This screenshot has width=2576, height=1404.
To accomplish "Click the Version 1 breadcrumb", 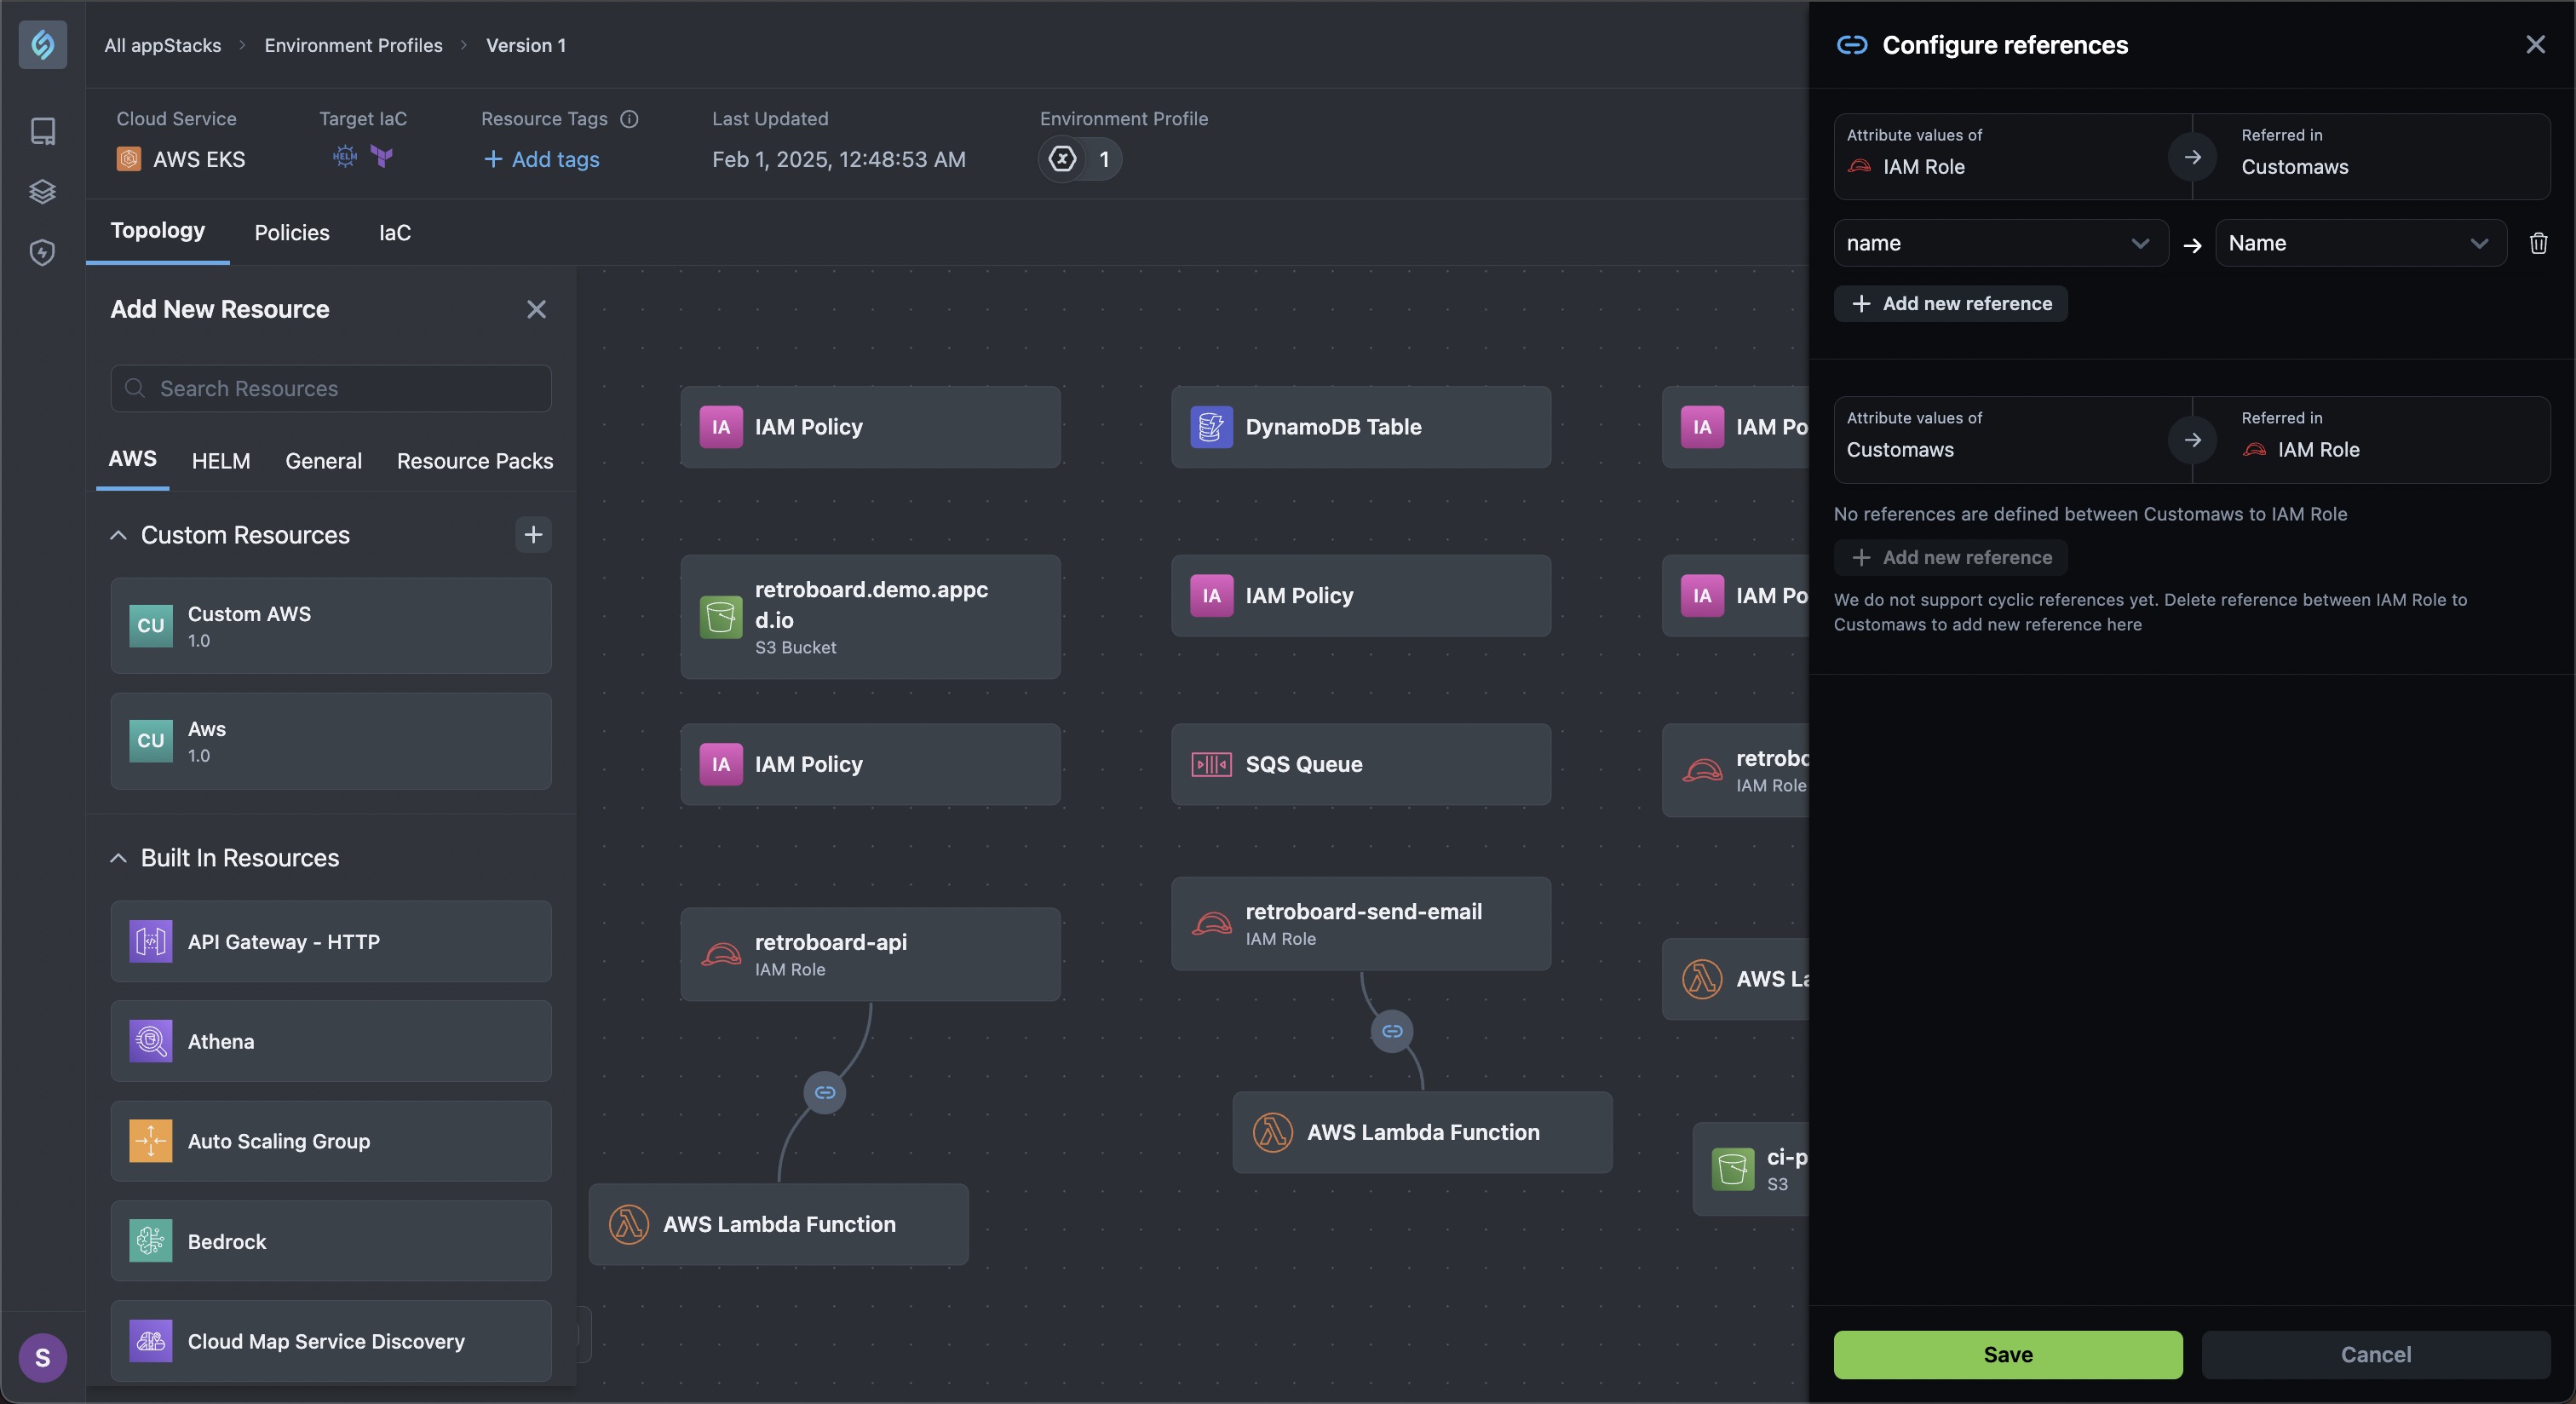I will coord(526,45).
